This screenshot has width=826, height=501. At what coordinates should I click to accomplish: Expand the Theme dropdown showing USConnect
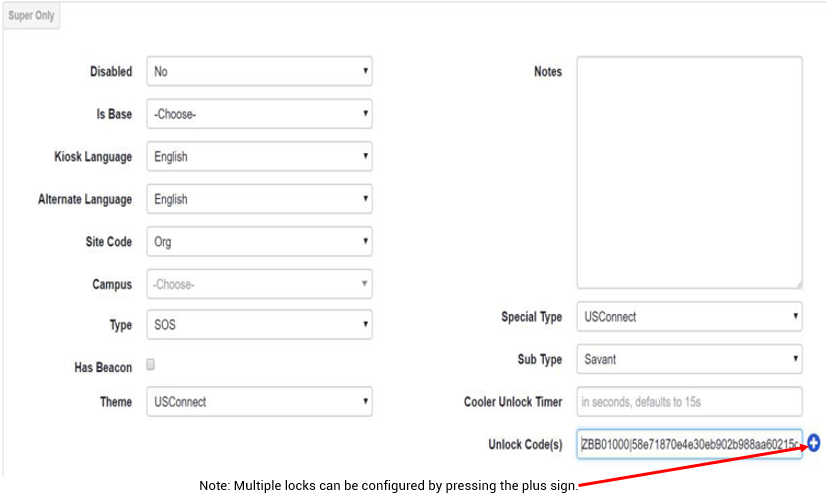(259, 401)
